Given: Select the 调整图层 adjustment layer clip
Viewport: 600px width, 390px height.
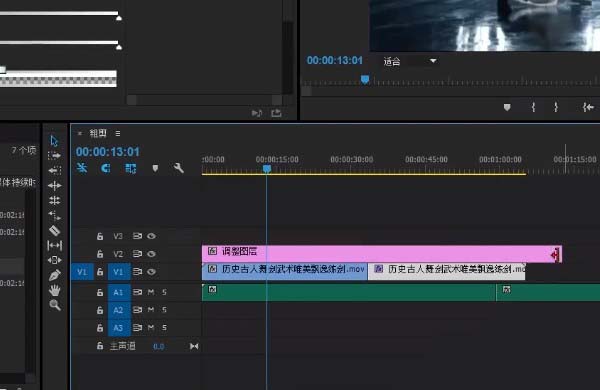Looking at the screenshot, I should point(382,253).
